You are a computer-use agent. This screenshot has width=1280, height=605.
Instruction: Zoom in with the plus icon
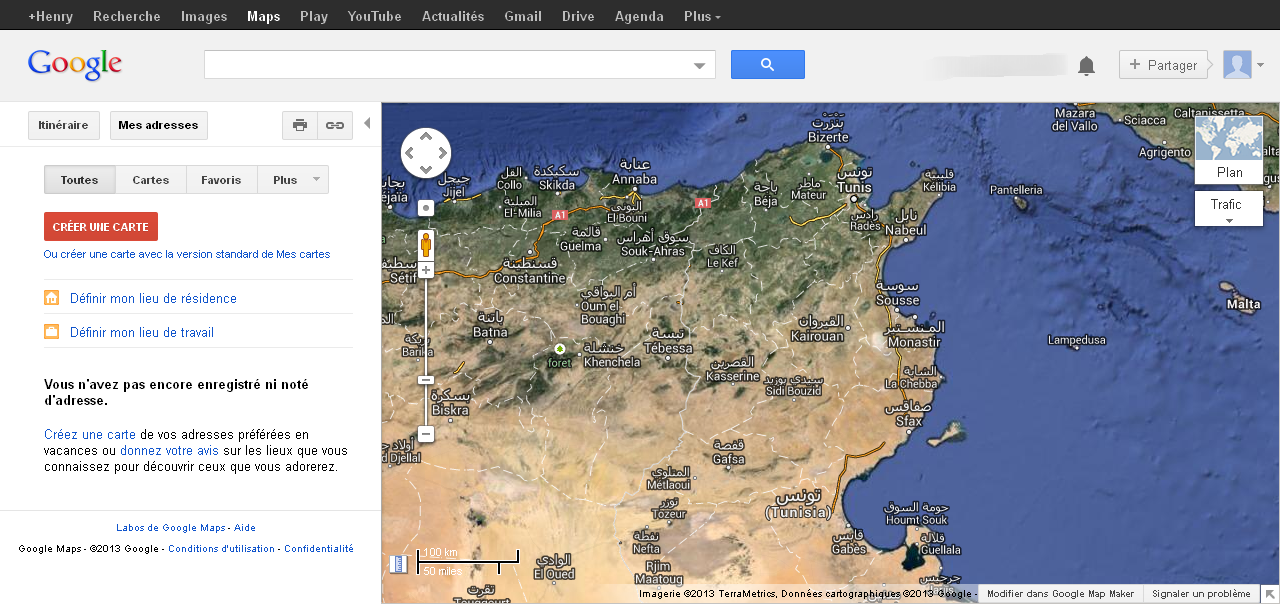coord(425,269)
